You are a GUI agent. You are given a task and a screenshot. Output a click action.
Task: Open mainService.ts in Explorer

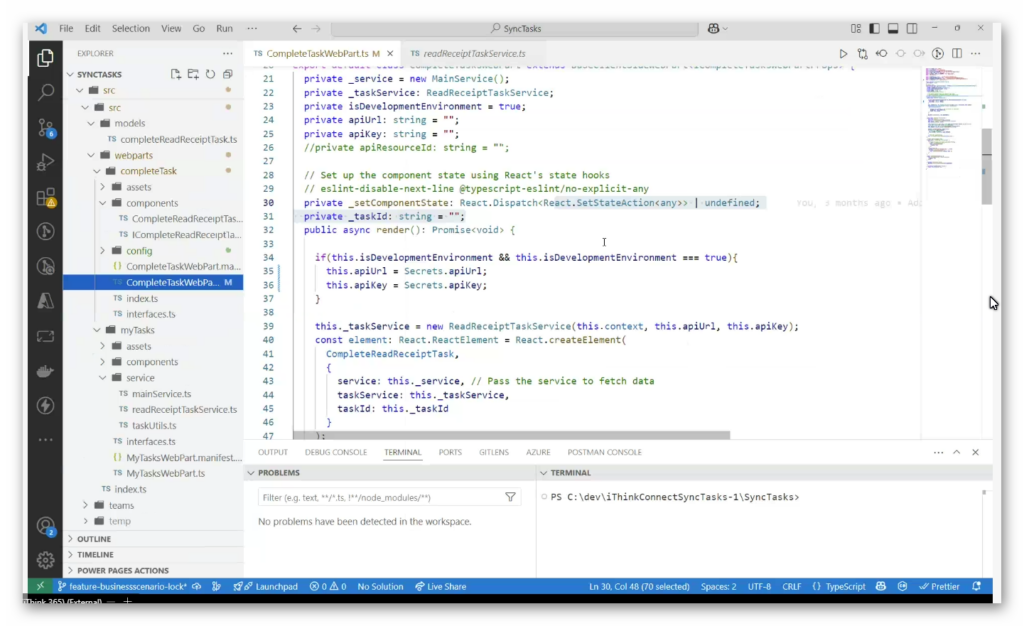click(161, 394)
